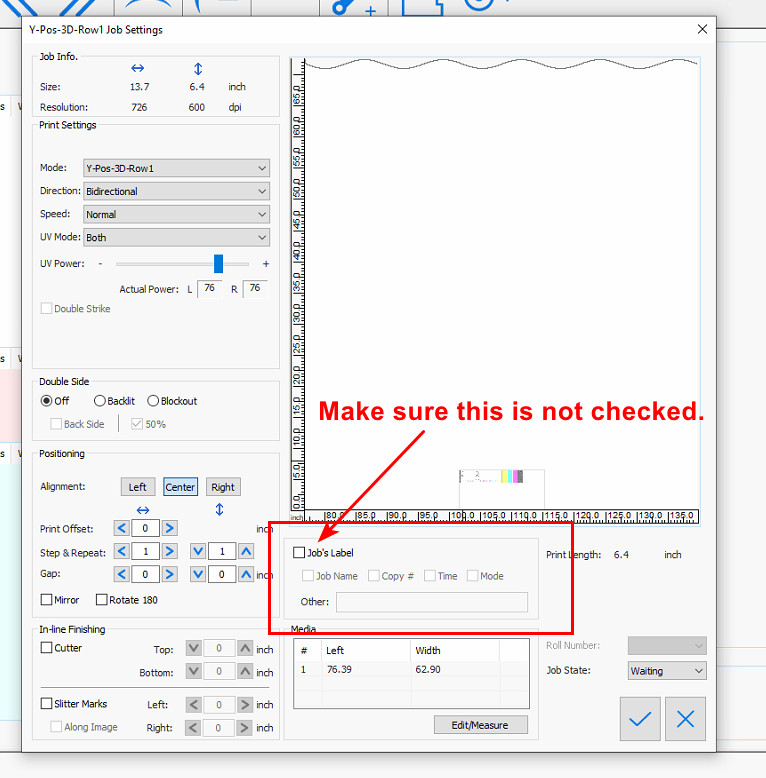This screenshot has width=766, height=778.
Task: Increase Slitter Marks Right value
Action: tap(245, 728)
